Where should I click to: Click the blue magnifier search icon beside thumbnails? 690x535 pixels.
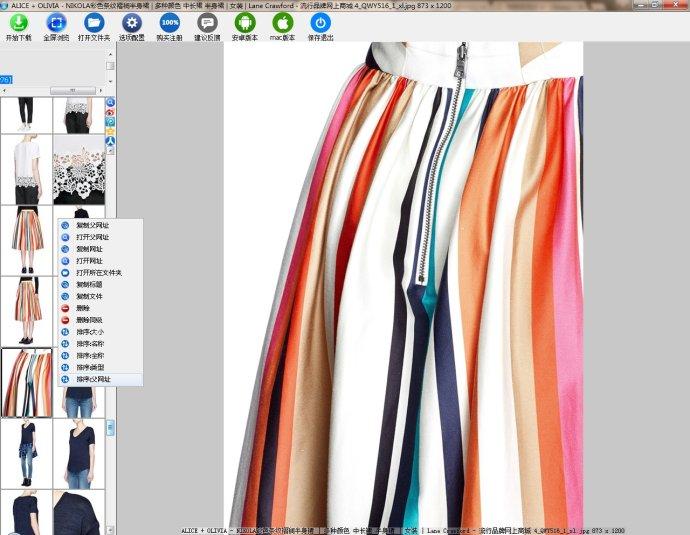pyautogui.click(x=110, y=102)
